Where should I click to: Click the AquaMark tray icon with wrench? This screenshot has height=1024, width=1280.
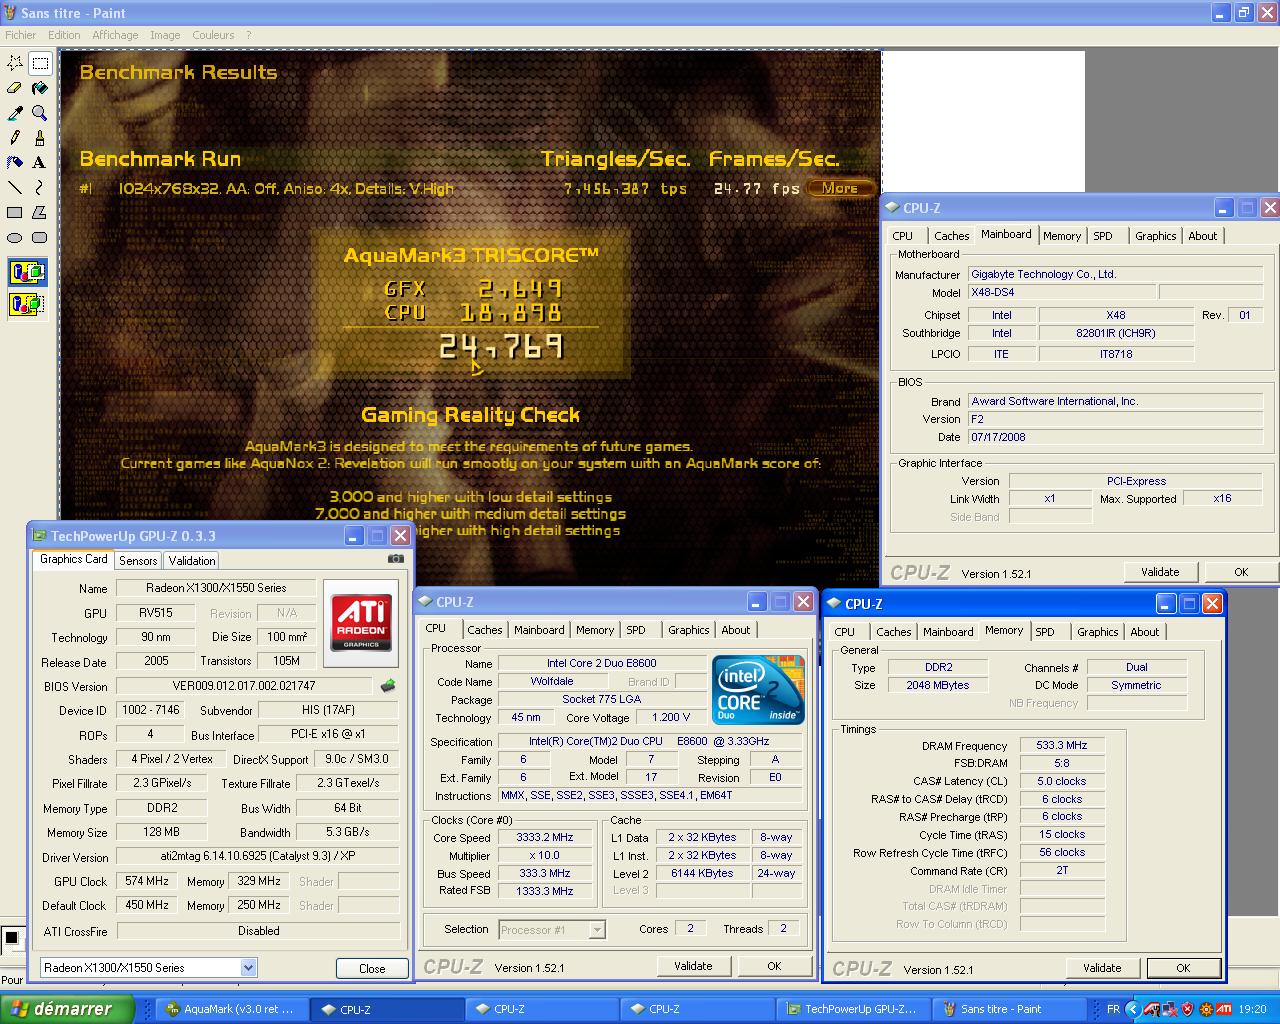coord(1152,1009)
